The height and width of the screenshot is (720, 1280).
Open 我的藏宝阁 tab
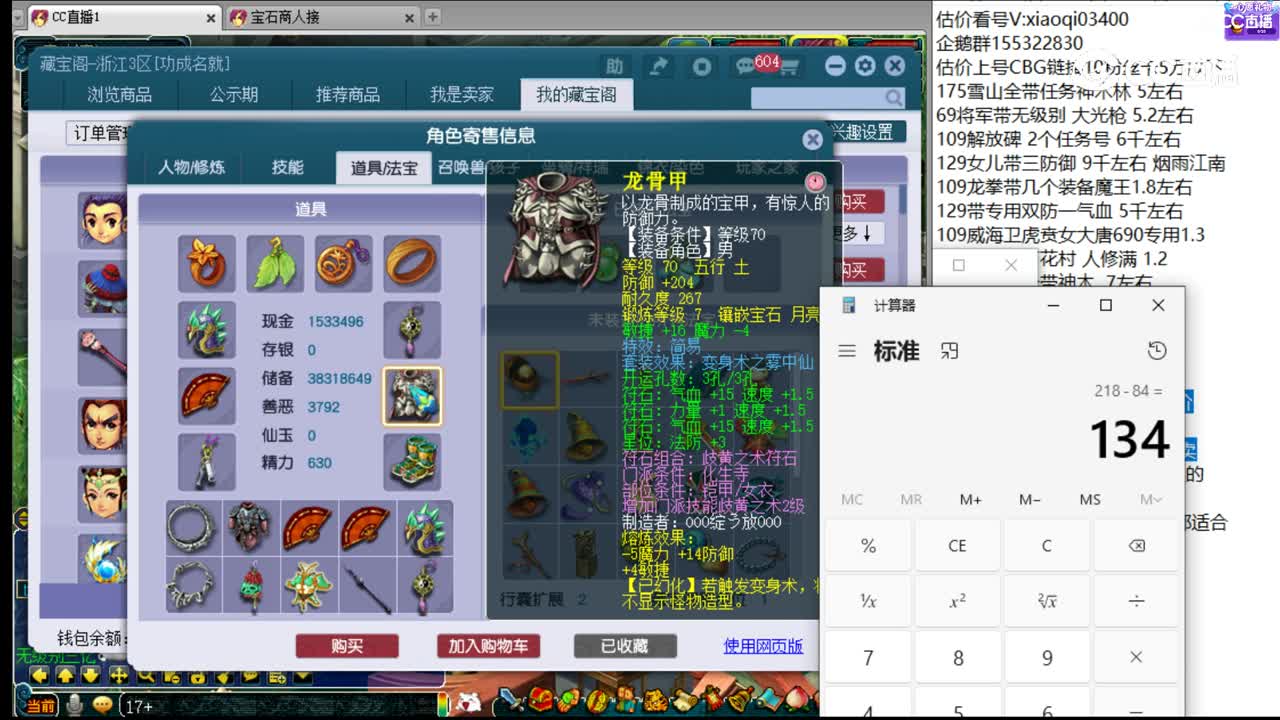coord(576,95)
